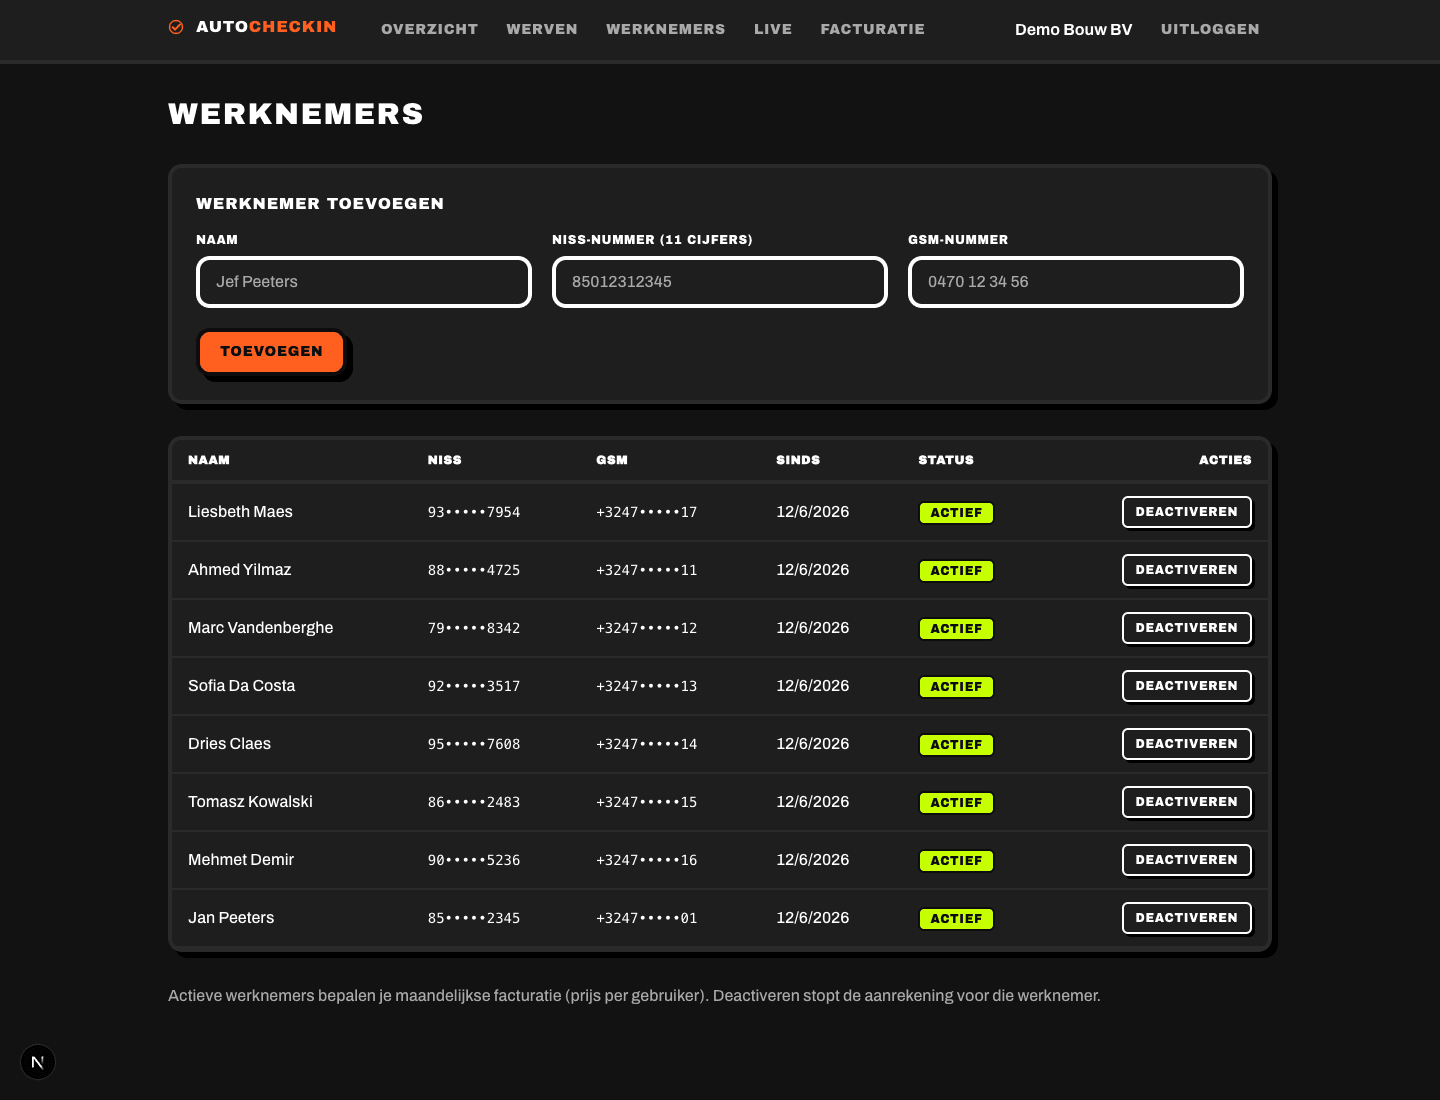Deactivate Mehmet Demir

pyautogui.click(x=1187, y=860)
